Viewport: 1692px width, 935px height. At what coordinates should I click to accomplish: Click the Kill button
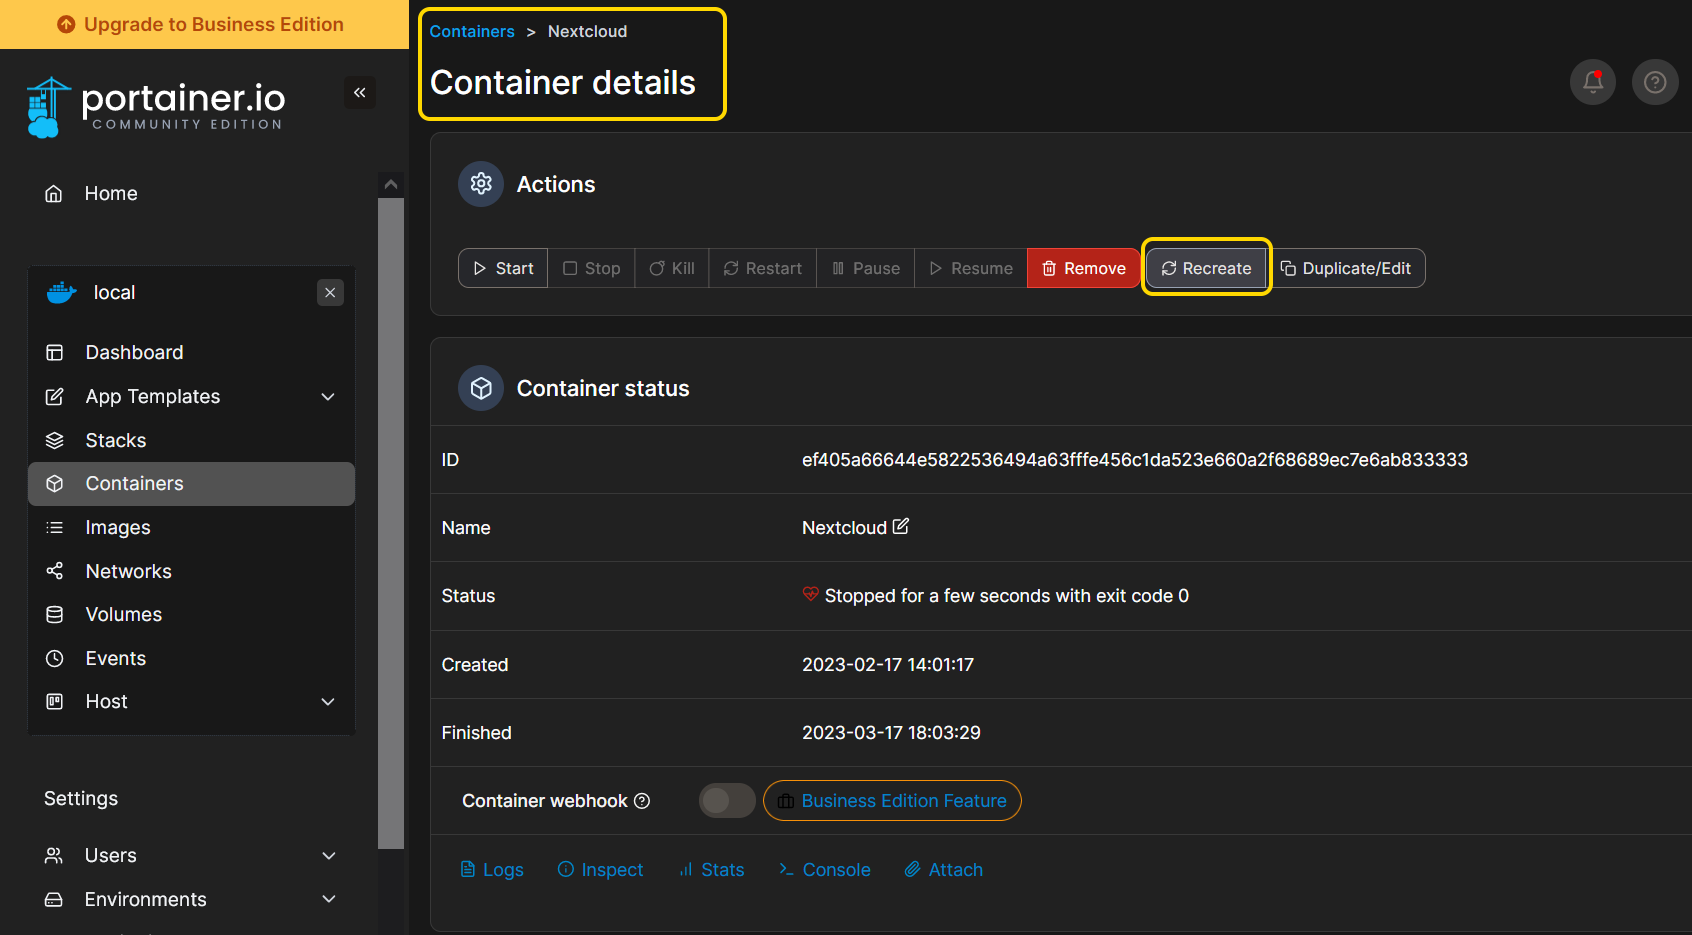(672, 268)
